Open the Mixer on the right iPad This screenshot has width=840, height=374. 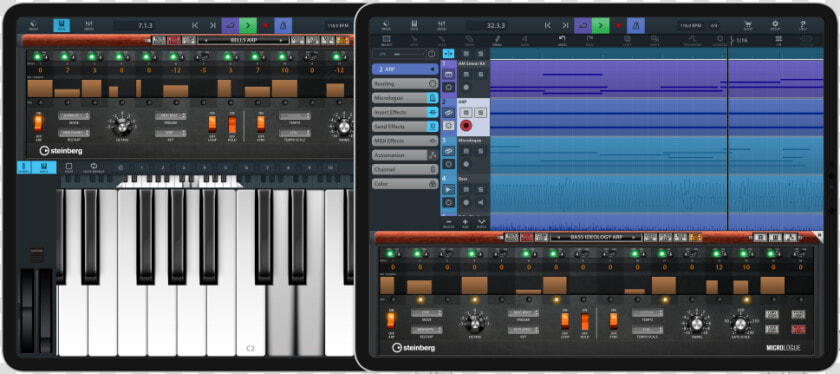pos(441,25)
